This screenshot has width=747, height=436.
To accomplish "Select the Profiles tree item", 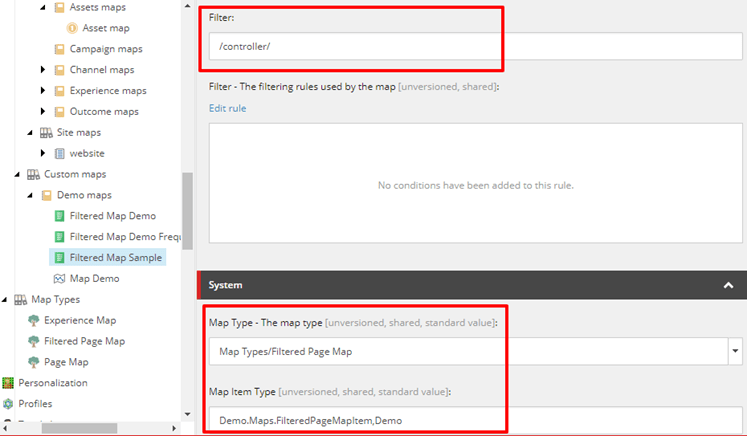I will point(35,404).
